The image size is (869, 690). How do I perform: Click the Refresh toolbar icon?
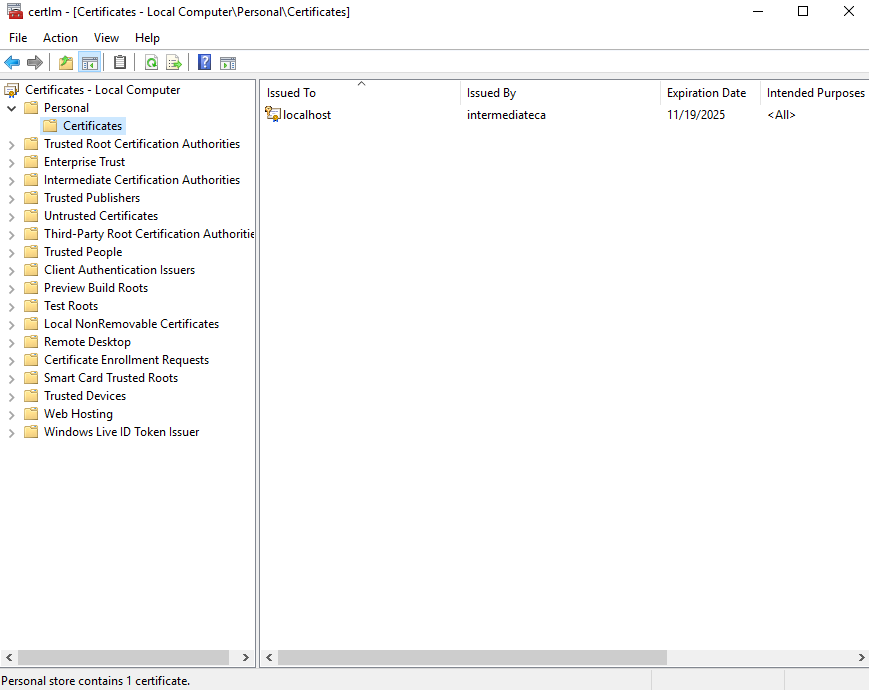pyautogui.click(x=151, y=62)
